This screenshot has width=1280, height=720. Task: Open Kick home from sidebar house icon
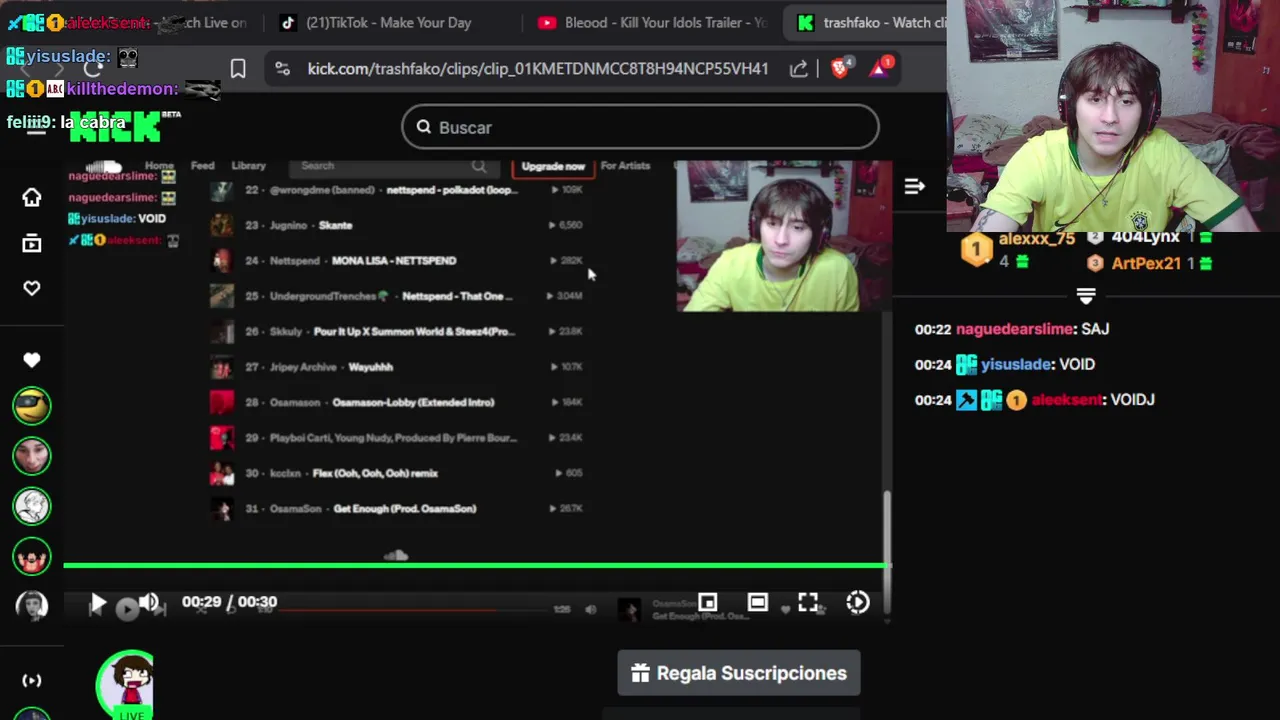[32, 197]
